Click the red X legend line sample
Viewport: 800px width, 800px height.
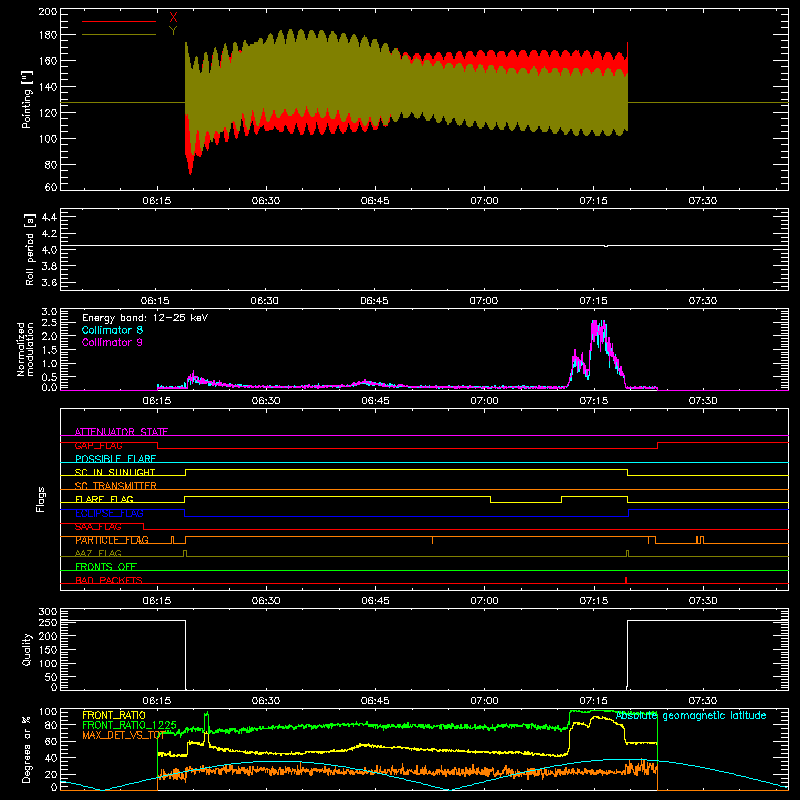119,21
